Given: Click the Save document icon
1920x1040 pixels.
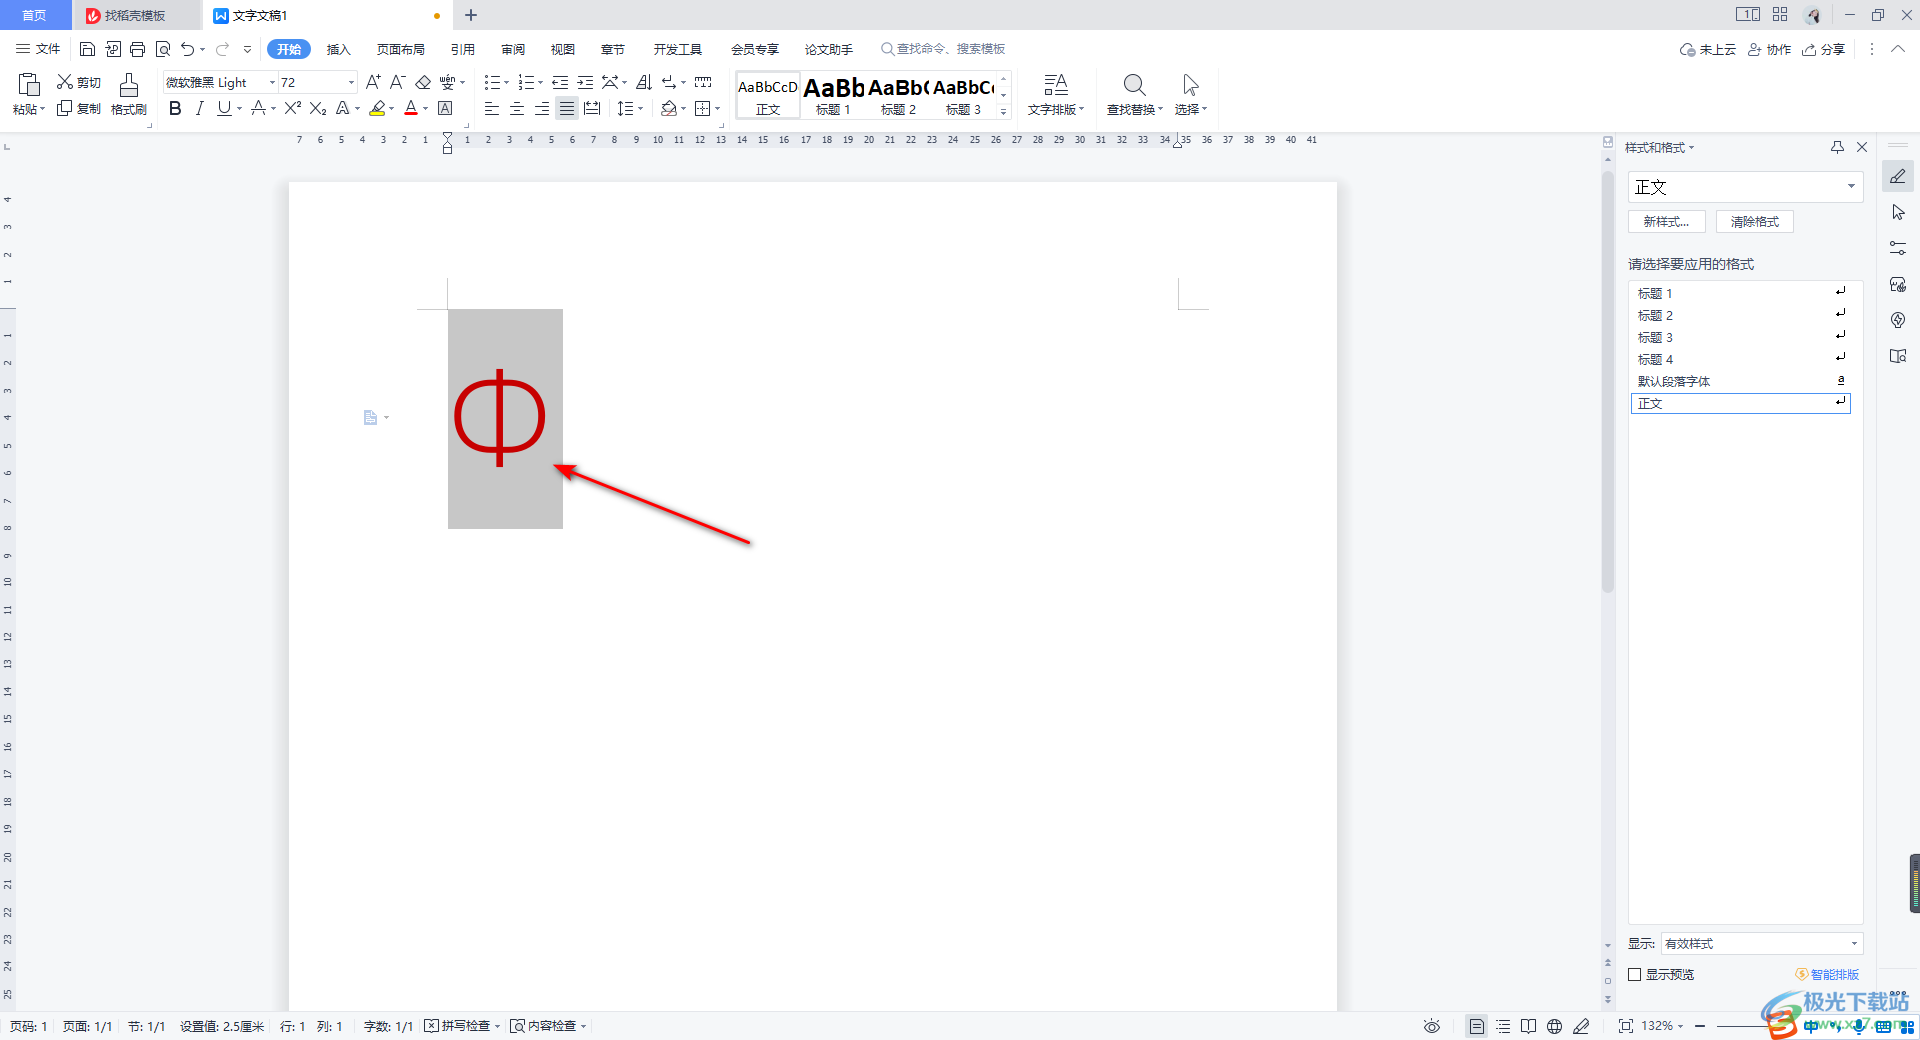Looking at the screenshot, I should coord(87,49).
